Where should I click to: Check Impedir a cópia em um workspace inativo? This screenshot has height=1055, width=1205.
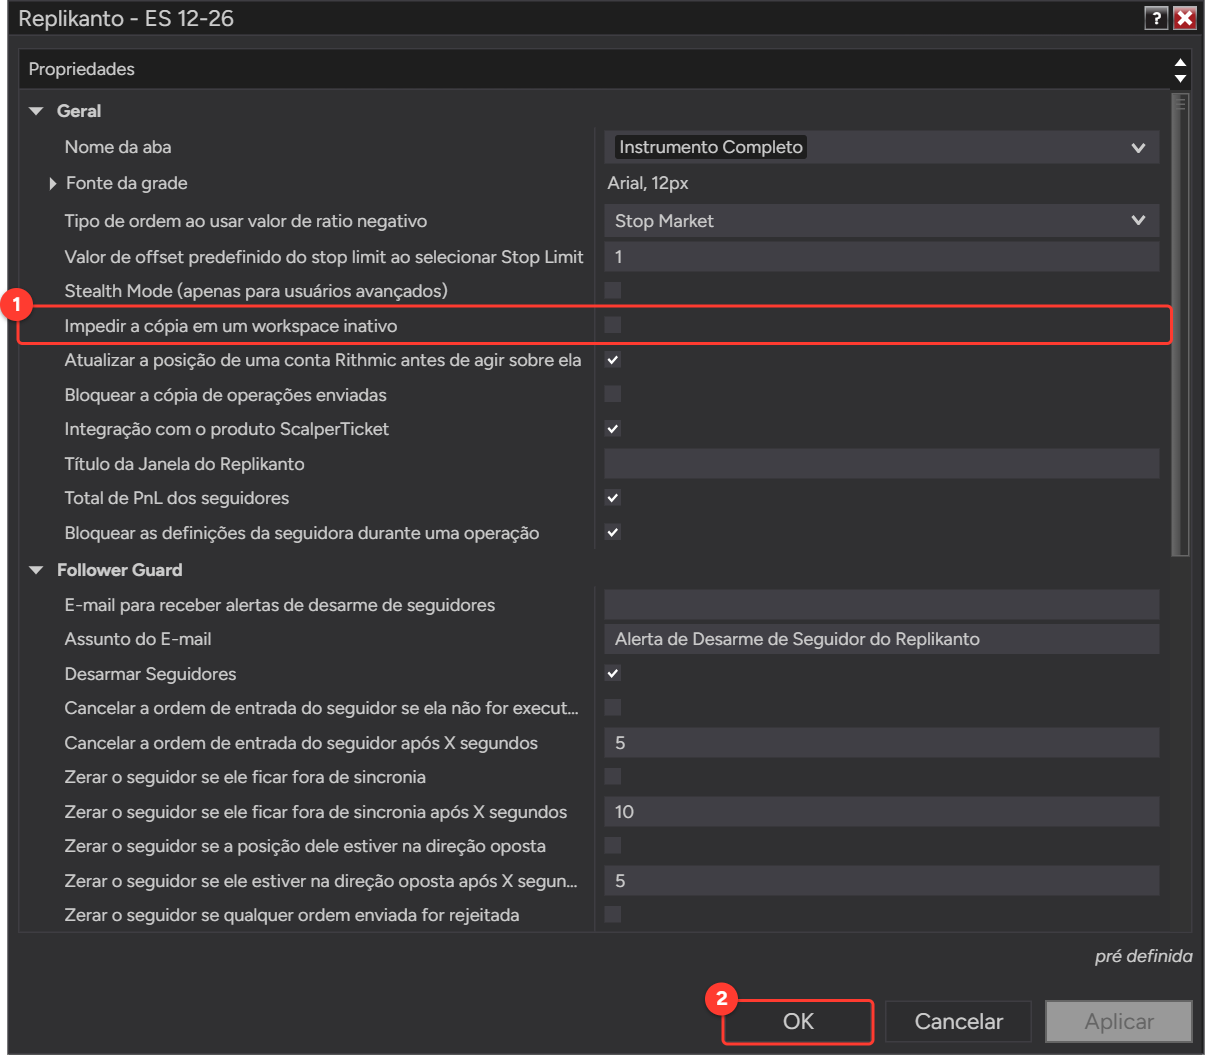point(613,325)
